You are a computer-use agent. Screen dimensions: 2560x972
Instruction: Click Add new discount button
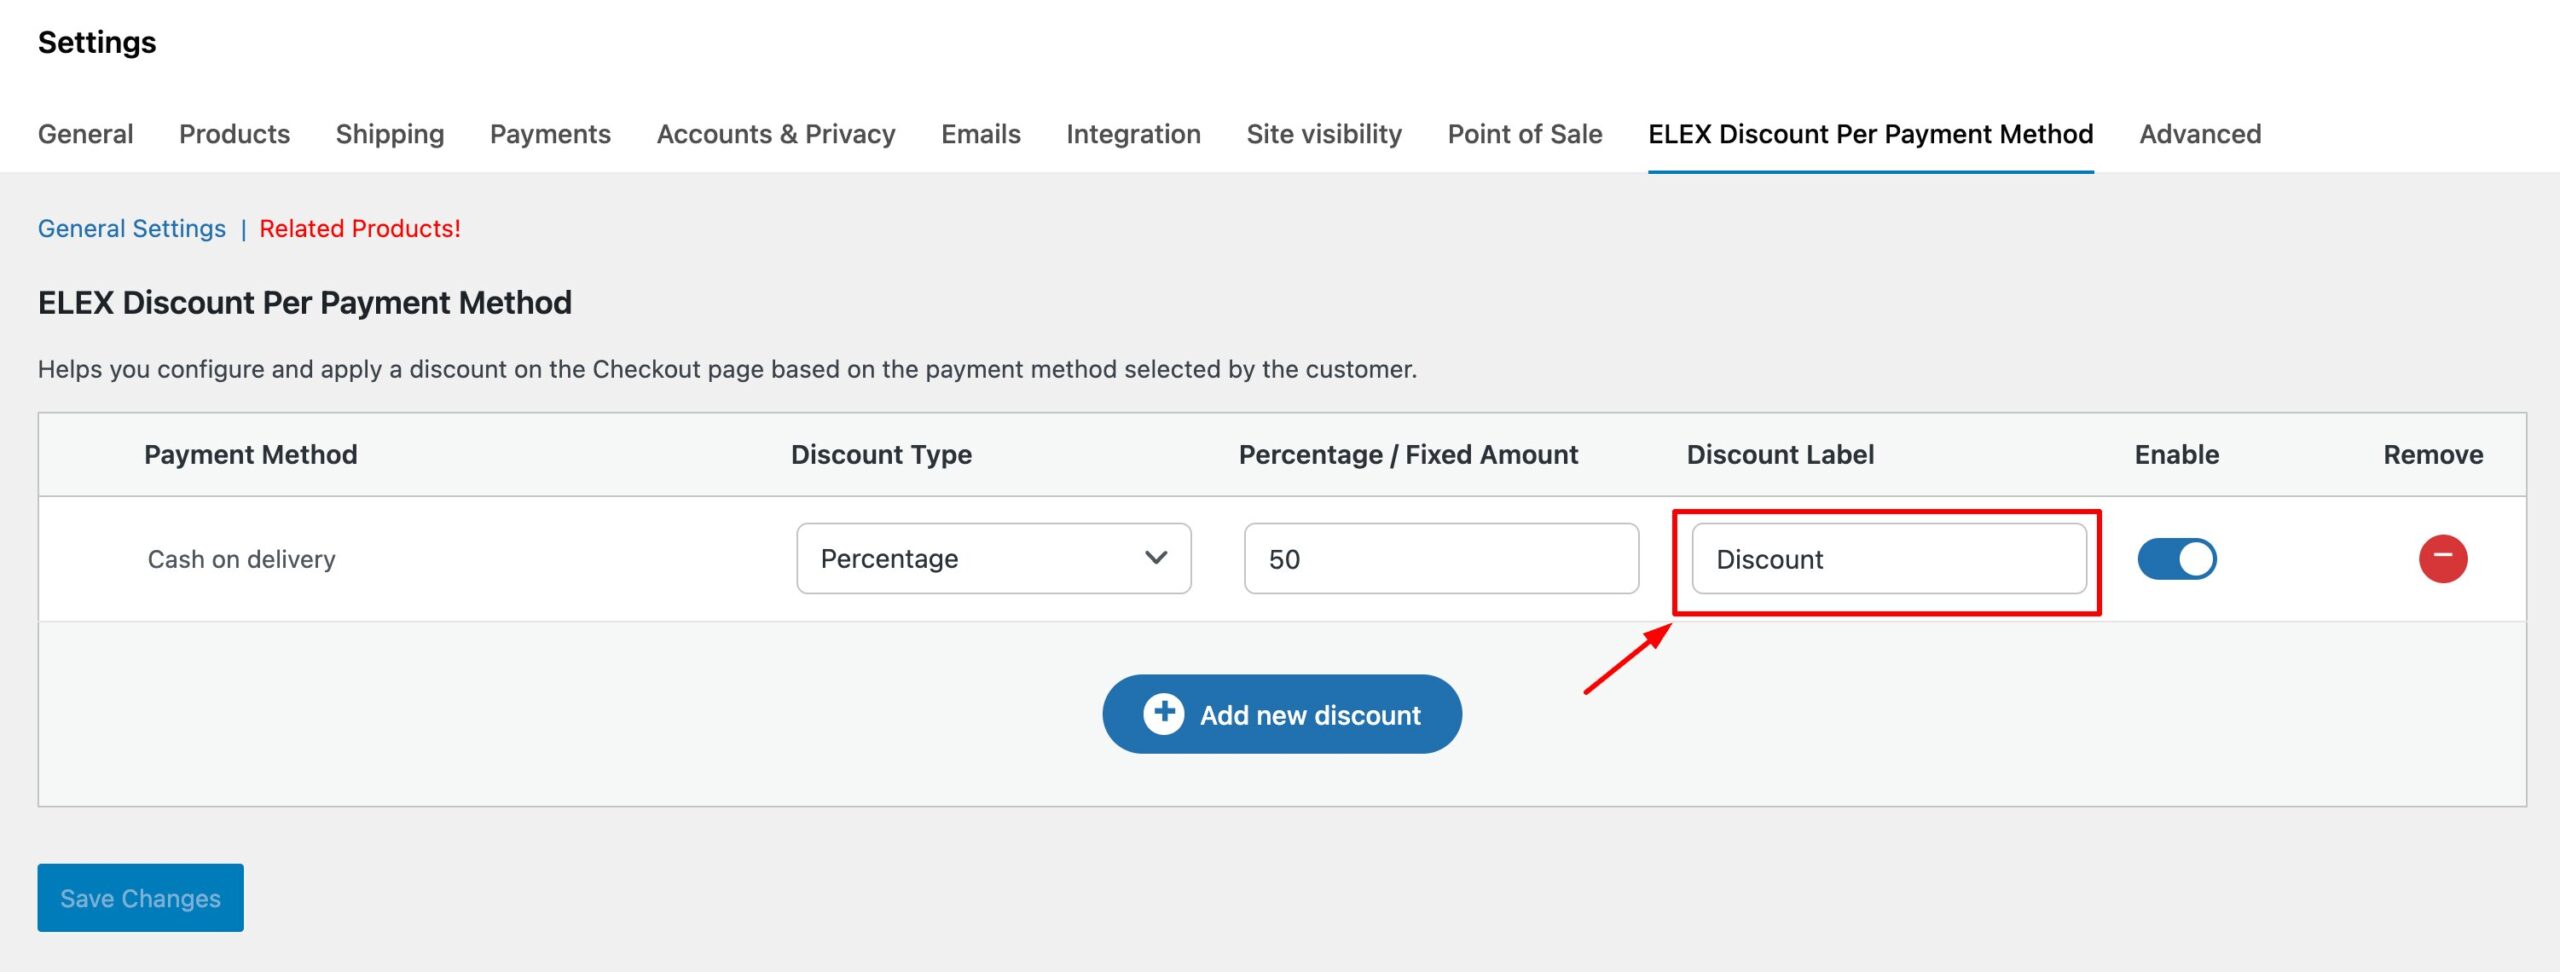[x=1282, y=714]
